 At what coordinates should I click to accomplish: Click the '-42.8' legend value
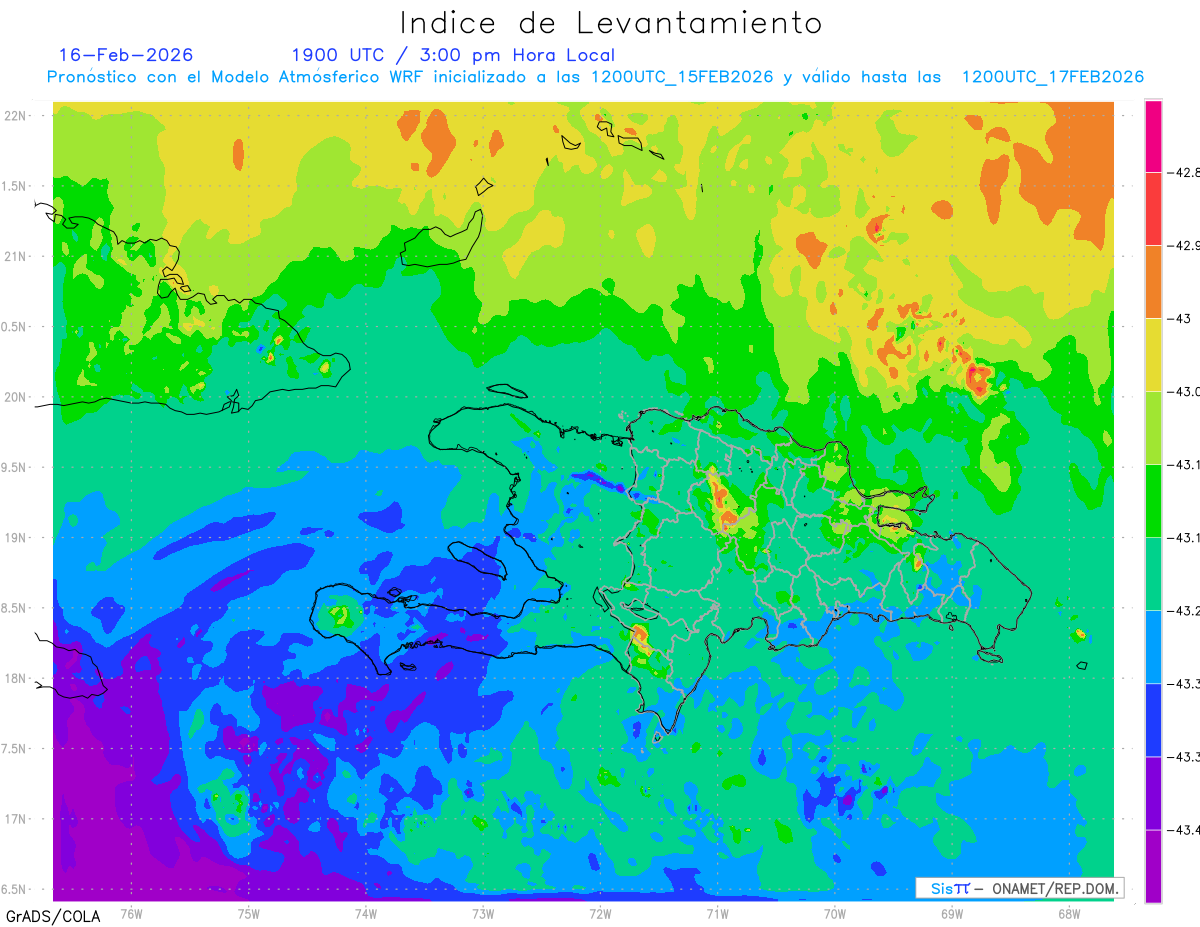point(1184,172)
